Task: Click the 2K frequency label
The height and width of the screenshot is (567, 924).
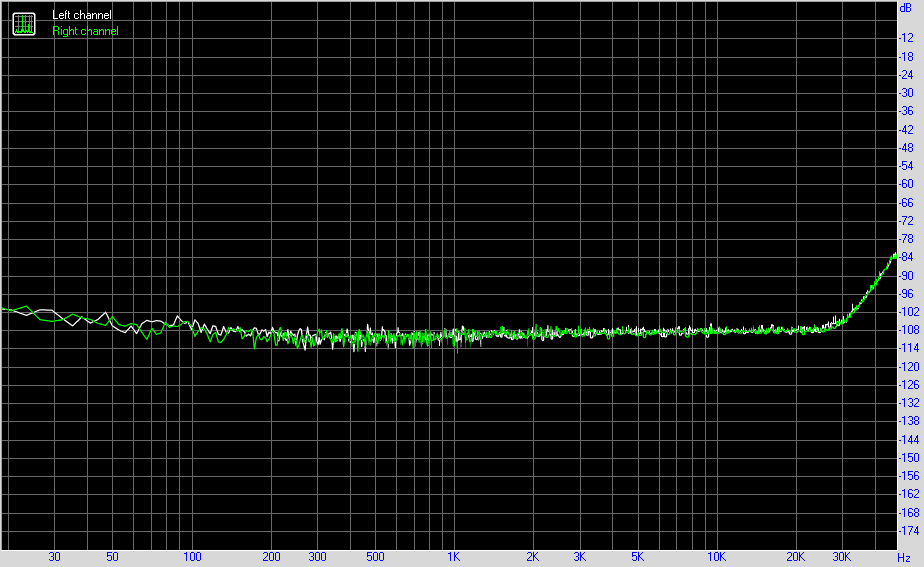Action: coord(532,557)
